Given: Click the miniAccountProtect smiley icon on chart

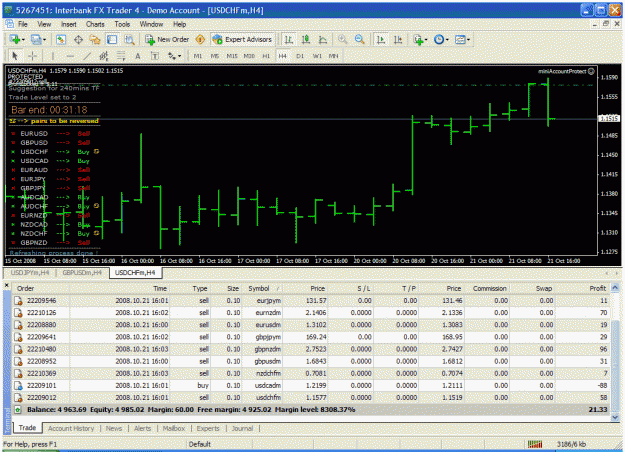Looking at the screenshot, I should pyautogui.click(x=591, y=71).
